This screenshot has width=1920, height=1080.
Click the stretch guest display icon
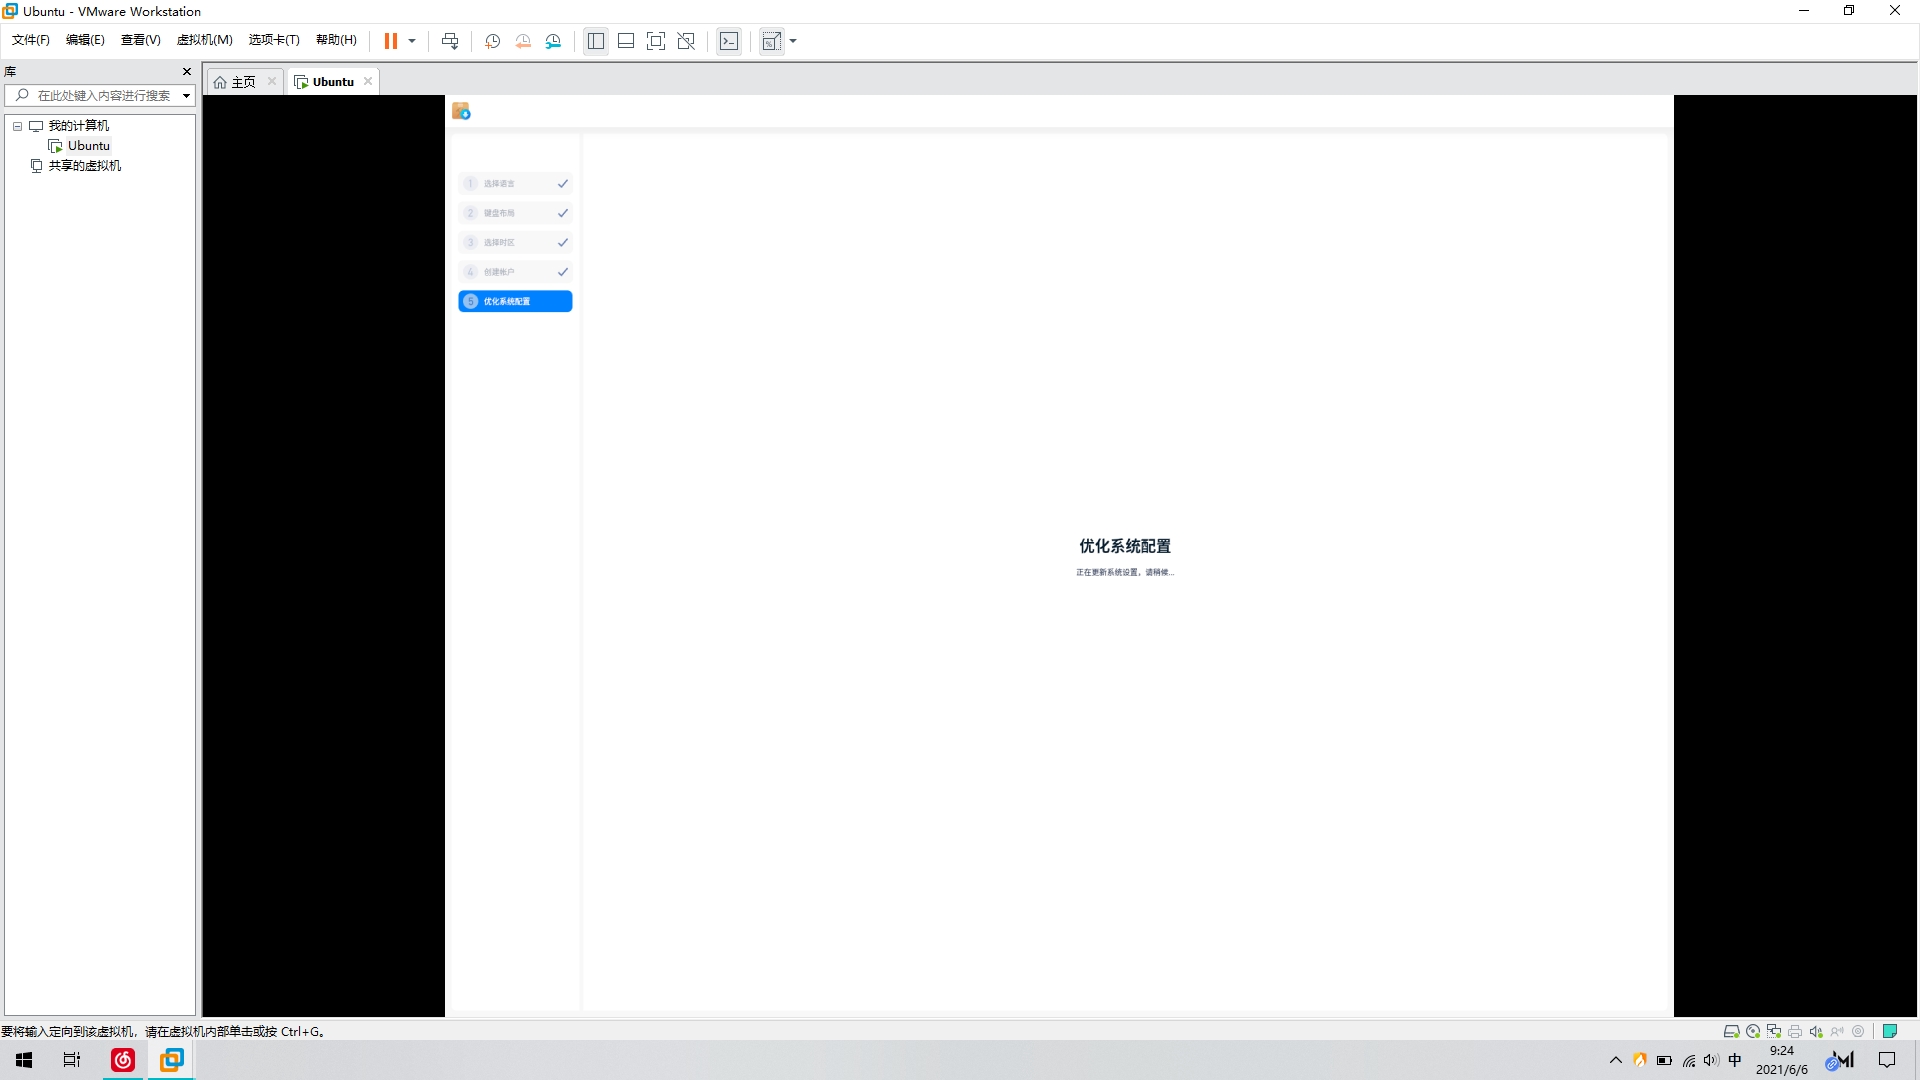coord(771,41)
